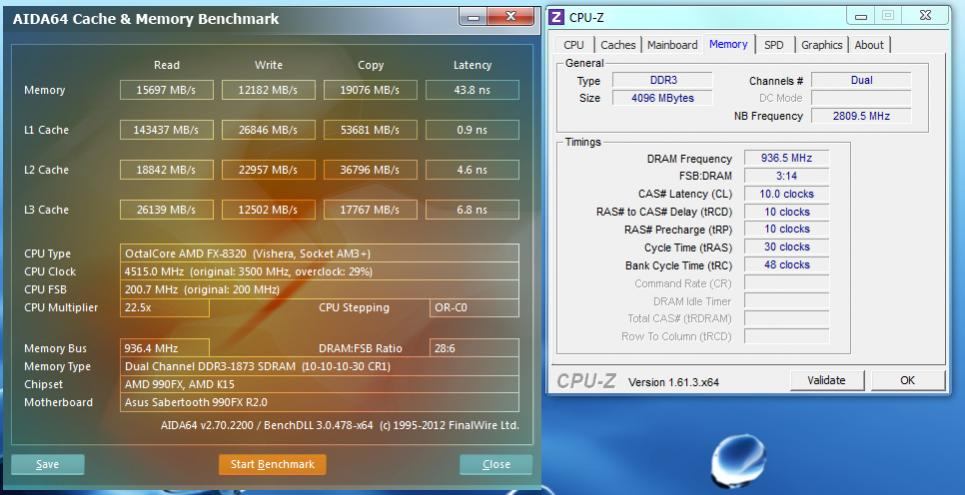965x495 pixels.
Task: Click the Channels # field showing Dual
Action: (x=861, y=80)
